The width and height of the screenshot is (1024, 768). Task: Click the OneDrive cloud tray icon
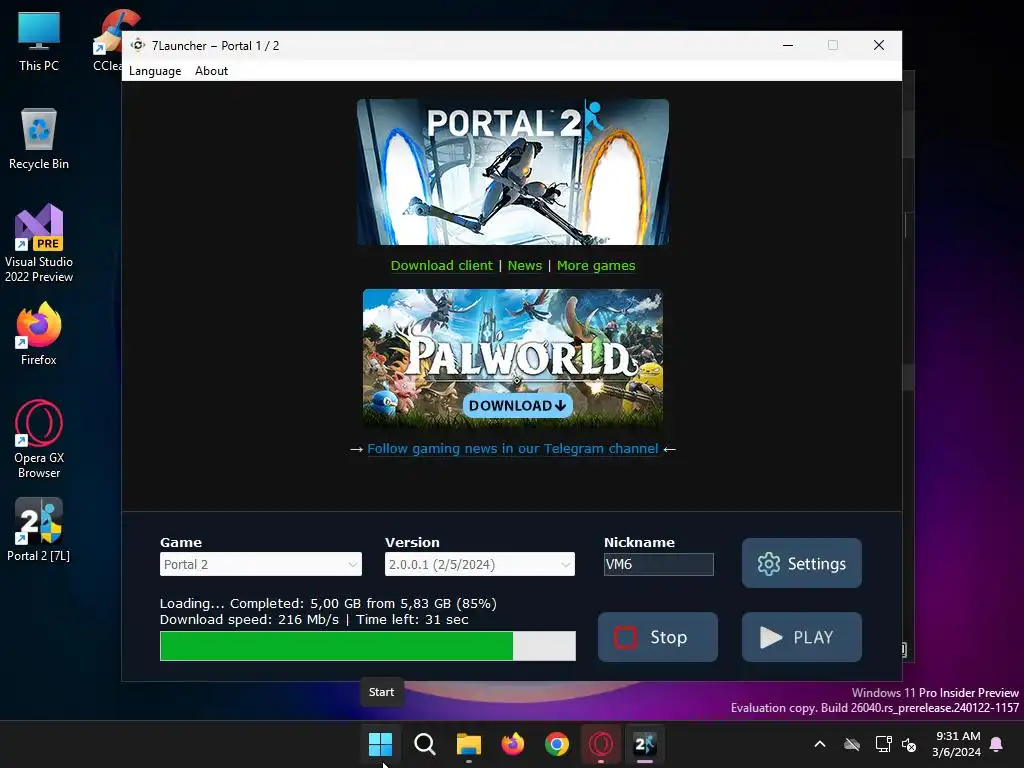[852, 744]
